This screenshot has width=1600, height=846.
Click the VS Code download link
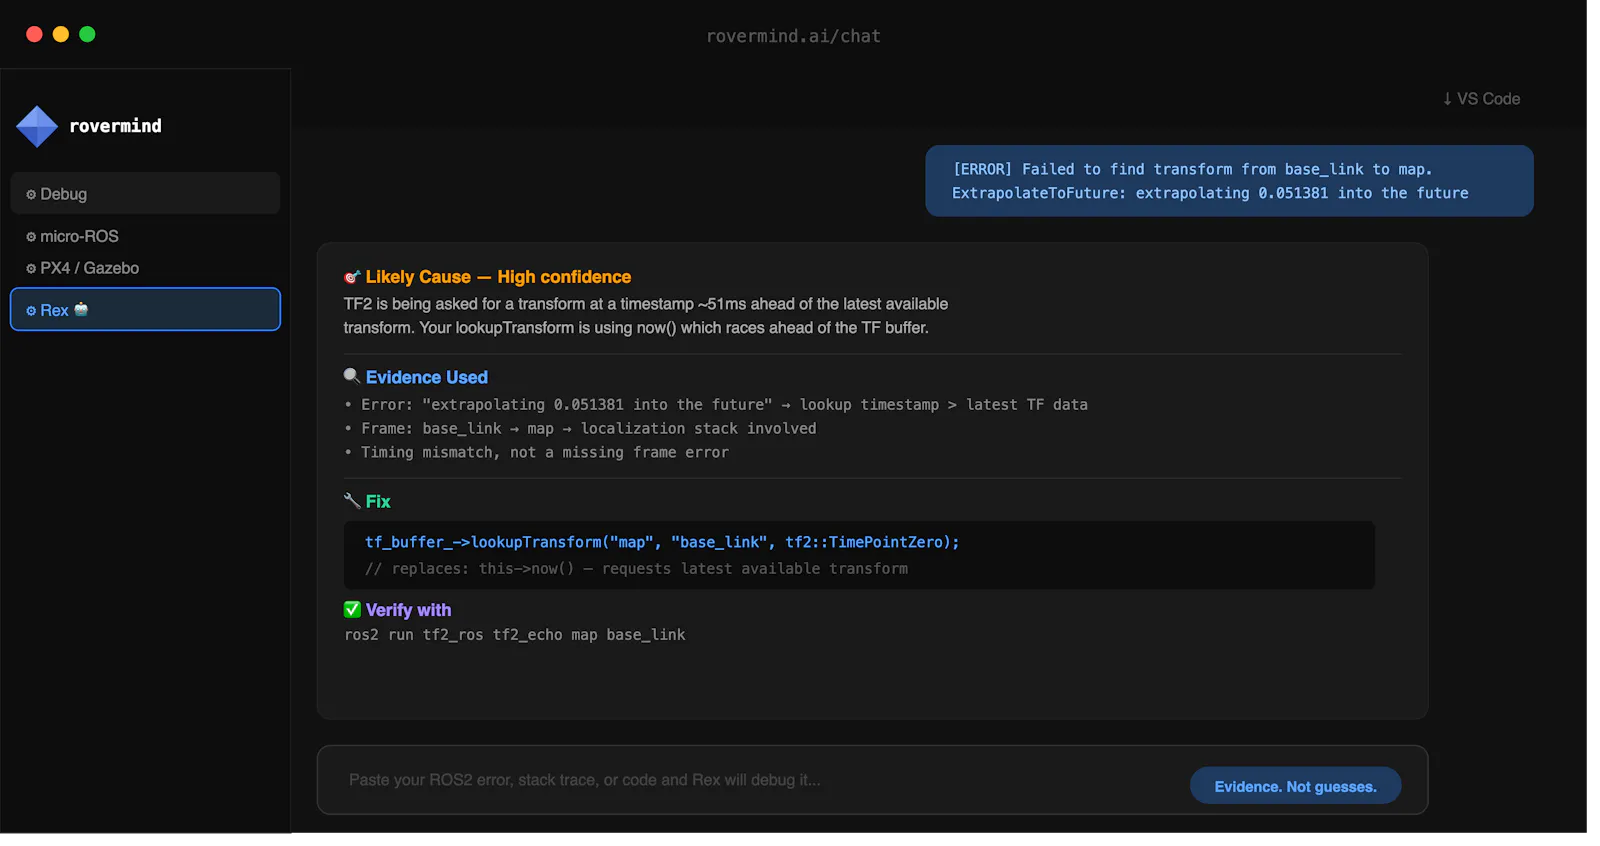click(1481, 98)
